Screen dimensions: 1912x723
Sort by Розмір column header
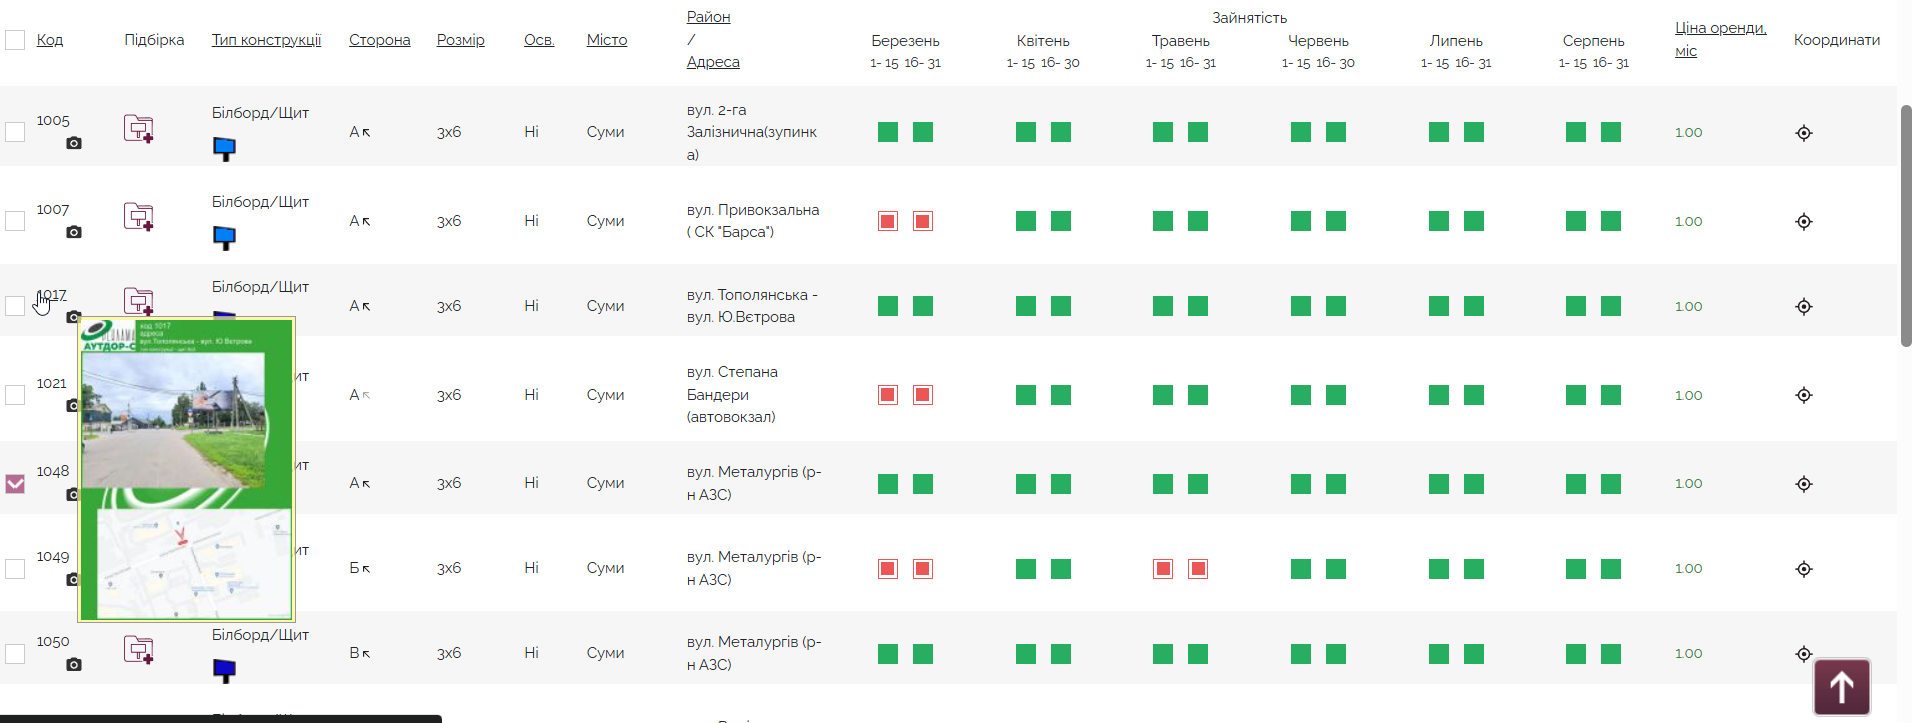pos(461,40)
